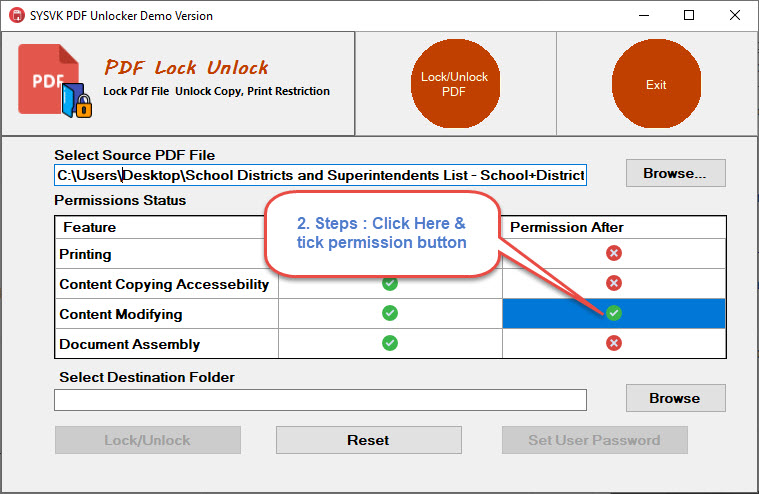Viewport: 759px width, 494px height.
Task: Click into the source PDF path field
Action: 320,175
